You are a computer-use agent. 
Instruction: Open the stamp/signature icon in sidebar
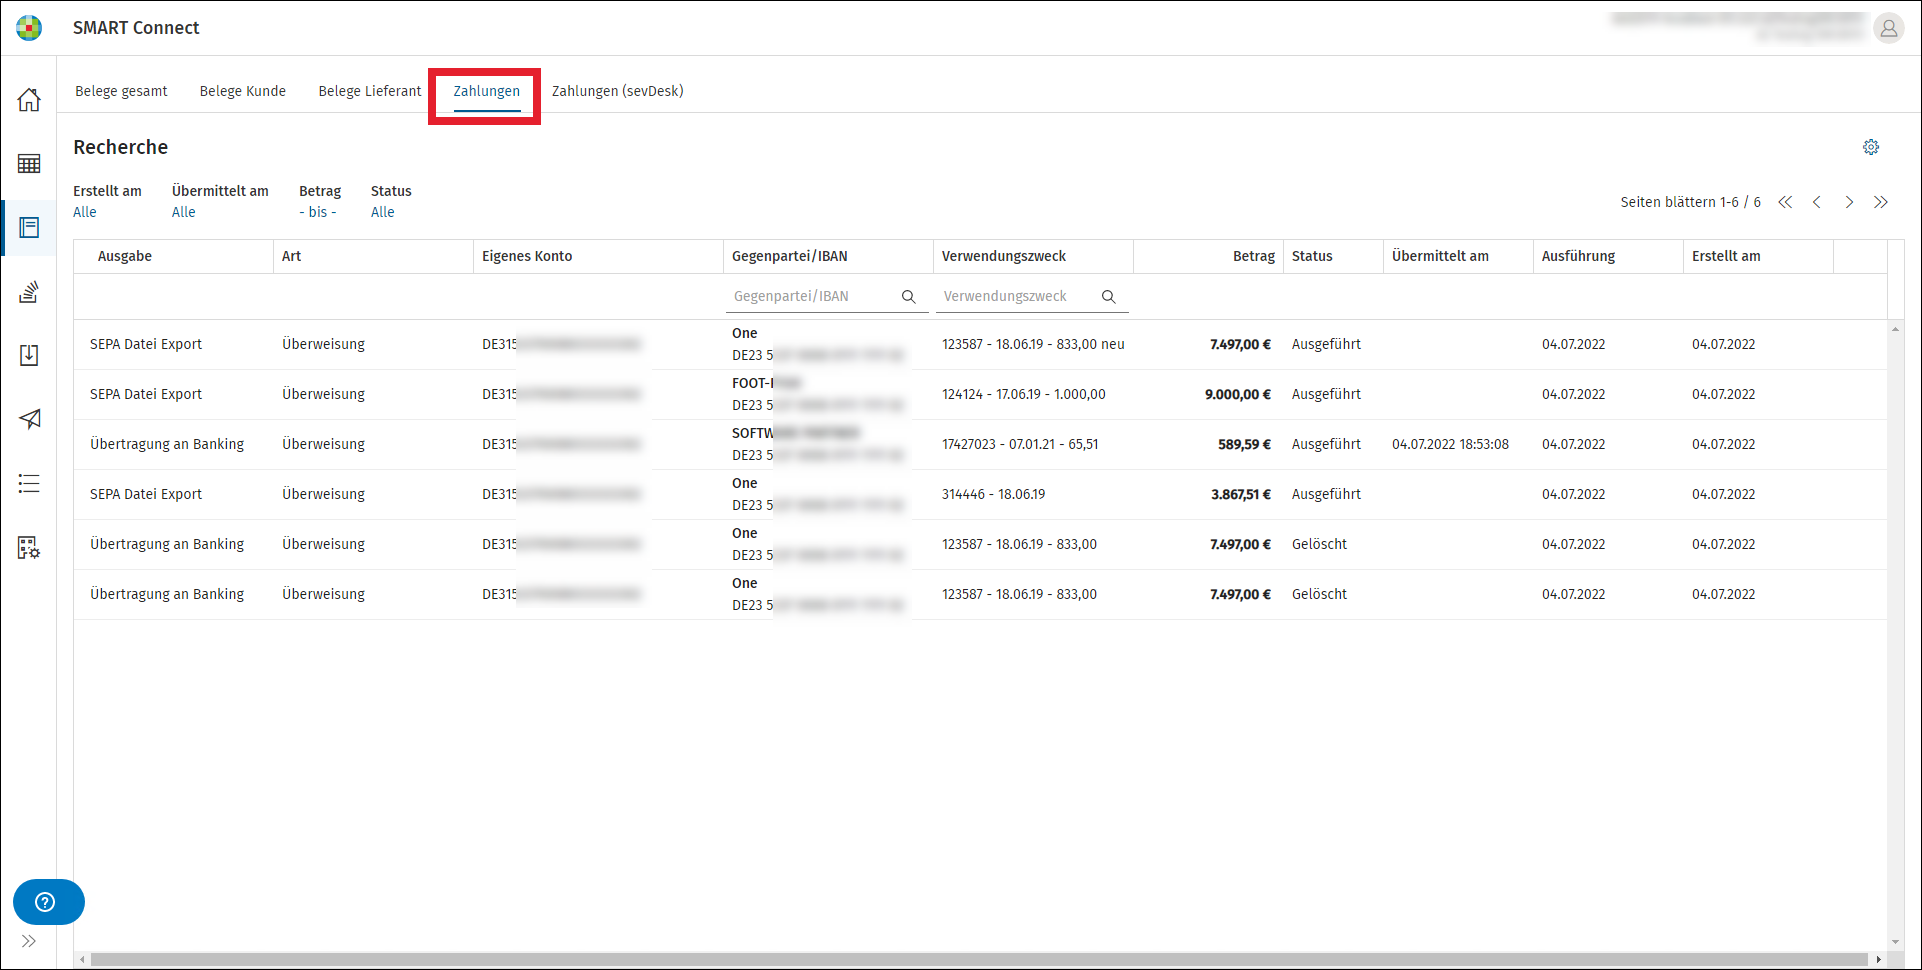(x=29, y=292)
